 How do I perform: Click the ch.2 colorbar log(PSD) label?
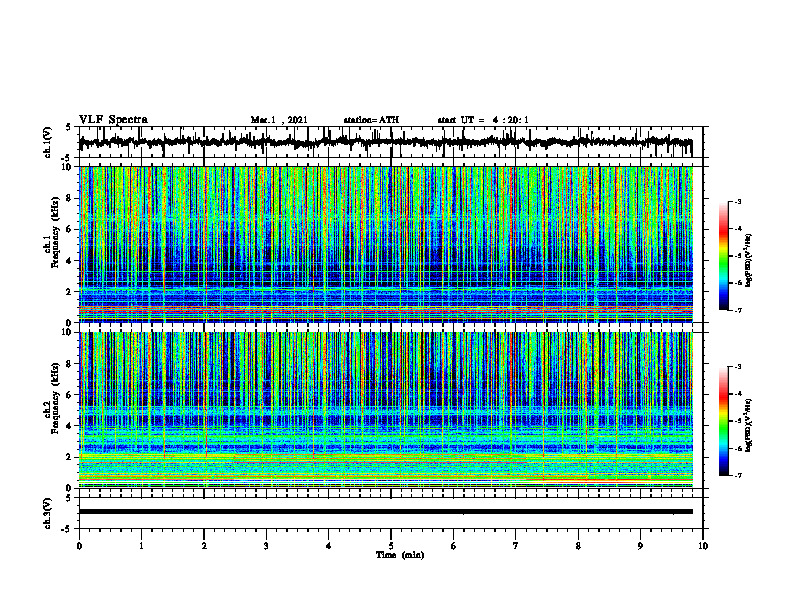[x=749, y=426]
